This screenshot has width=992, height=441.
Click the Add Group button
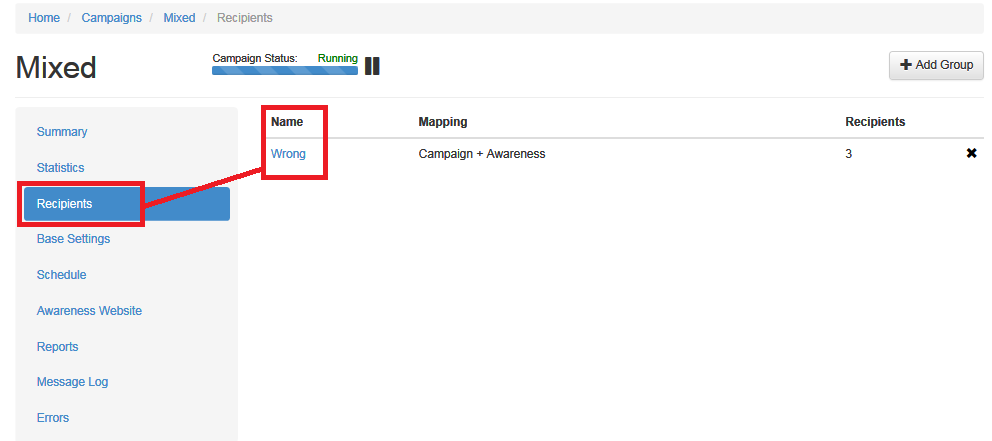pyautogui.click(x=936, y=65)
